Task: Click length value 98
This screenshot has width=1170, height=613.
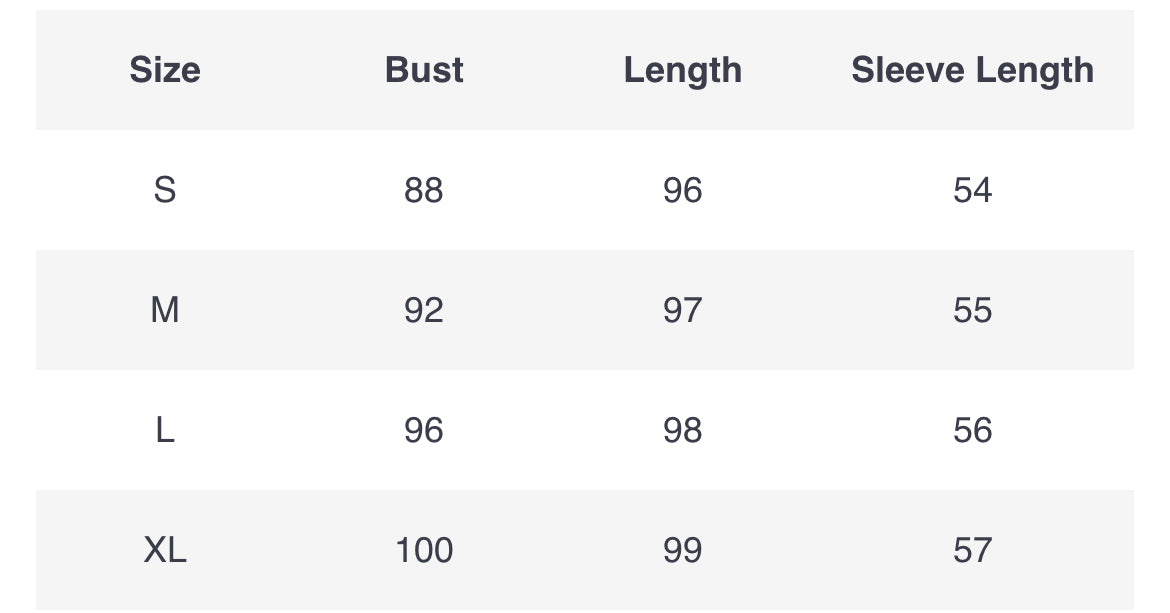Action: tap(683, 430)
